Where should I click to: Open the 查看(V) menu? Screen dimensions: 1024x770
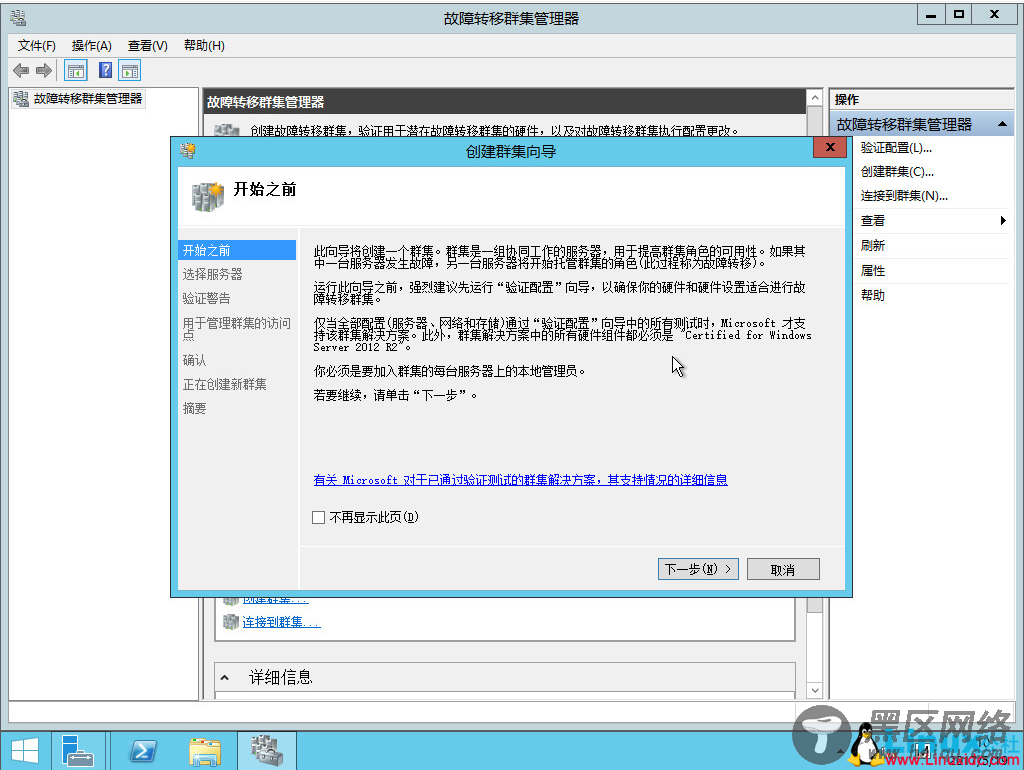148,45
